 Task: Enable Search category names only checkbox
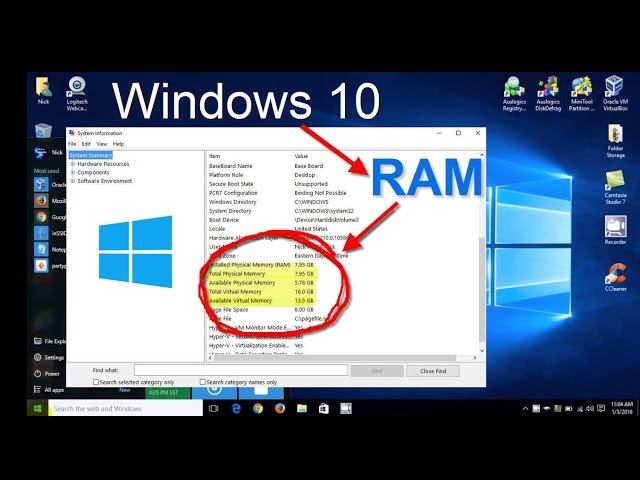pos(202,382)
